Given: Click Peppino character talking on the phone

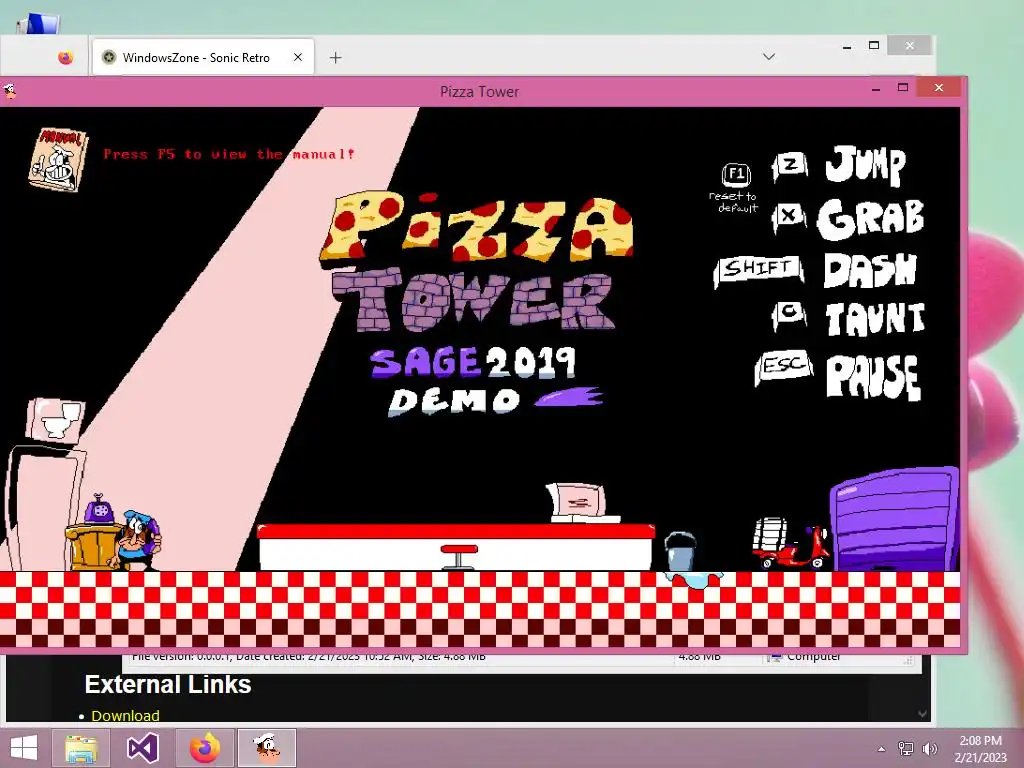Looking at the screenshot, I should point(136,541).
